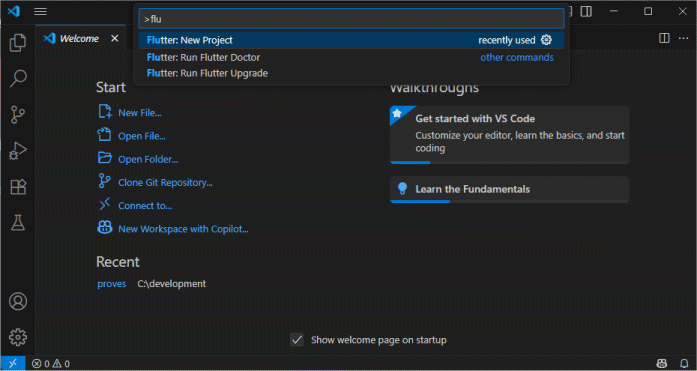Click the New File icon
The image size is (697, 371).
[x=105, y=111]
